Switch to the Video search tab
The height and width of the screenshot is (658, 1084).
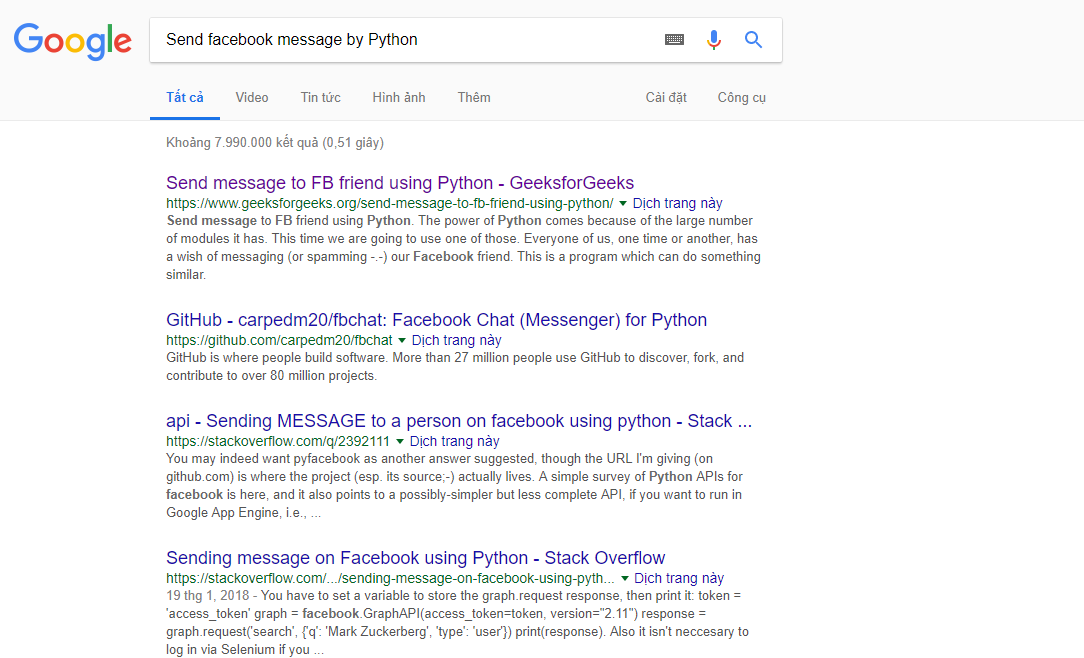(251, 97)
